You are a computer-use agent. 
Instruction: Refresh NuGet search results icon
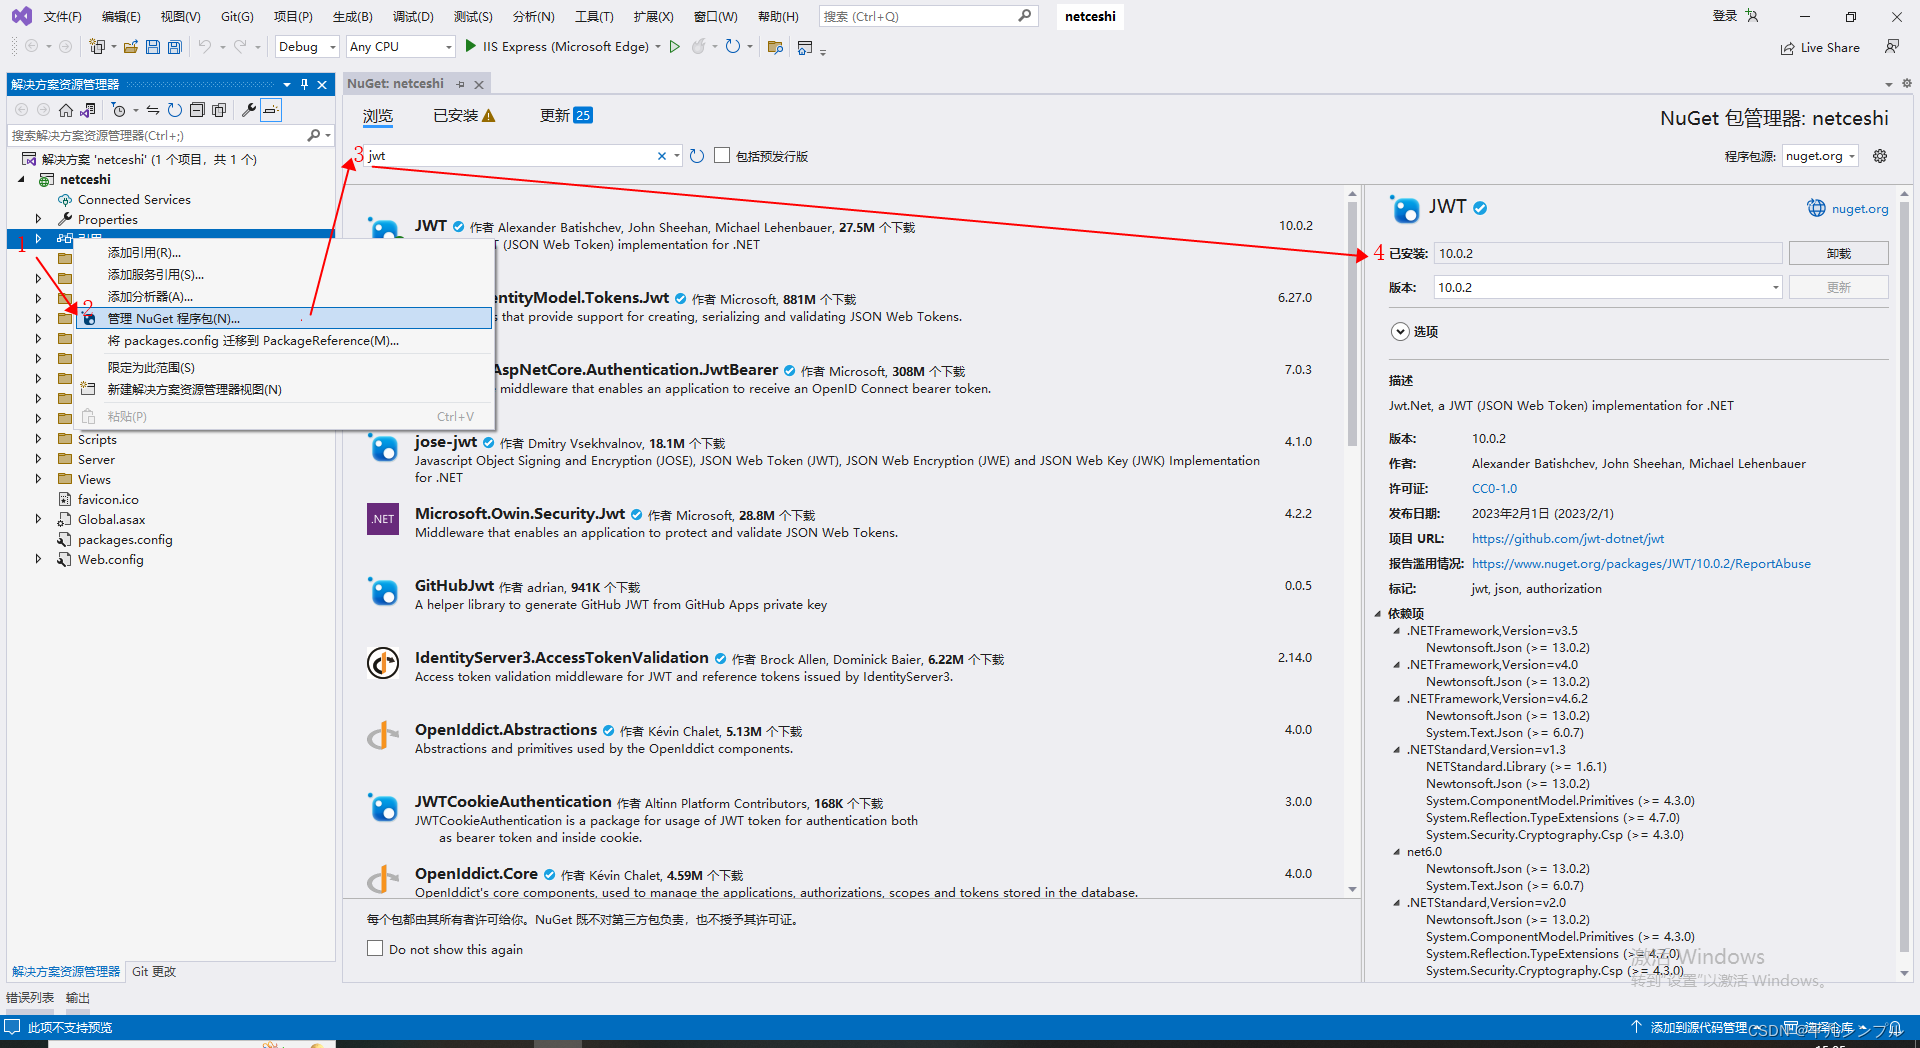pyautogui.click(x=697, y=156)
